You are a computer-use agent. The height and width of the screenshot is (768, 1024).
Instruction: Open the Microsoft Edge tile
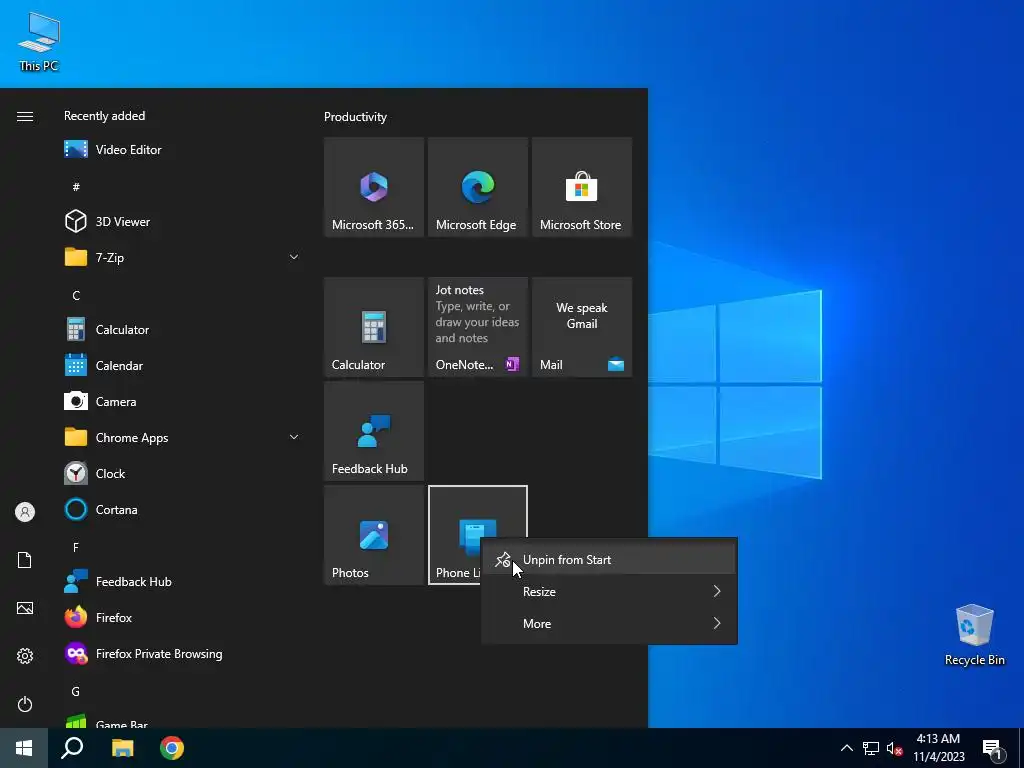(x=477, y=187)
